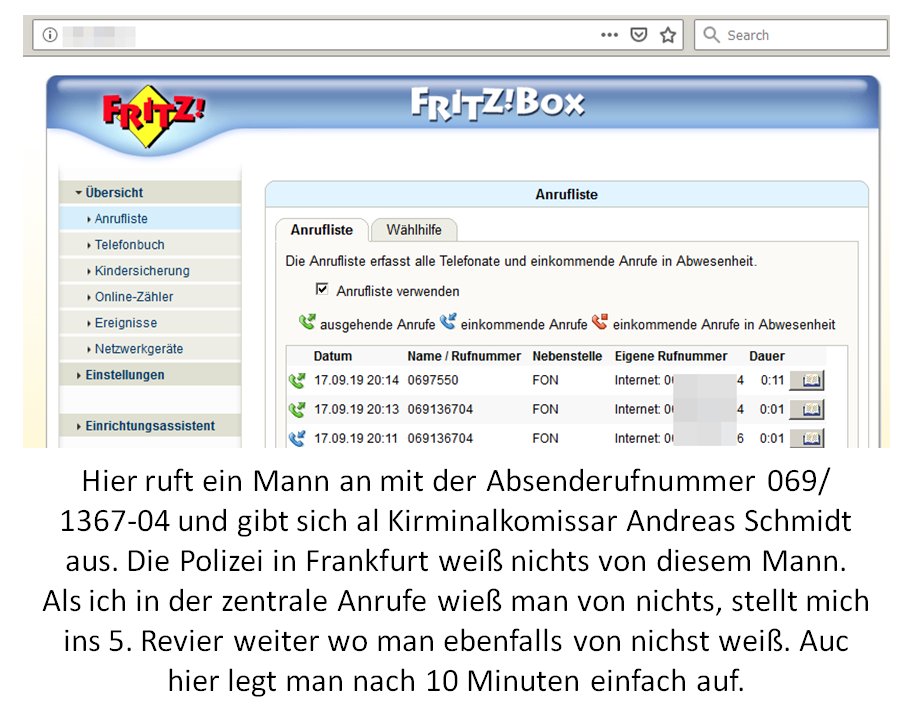Image resolution: width=916 pixels, height=716 pixels.
Task: Open the page actions three-dot menu
Action: pos(609,35)
